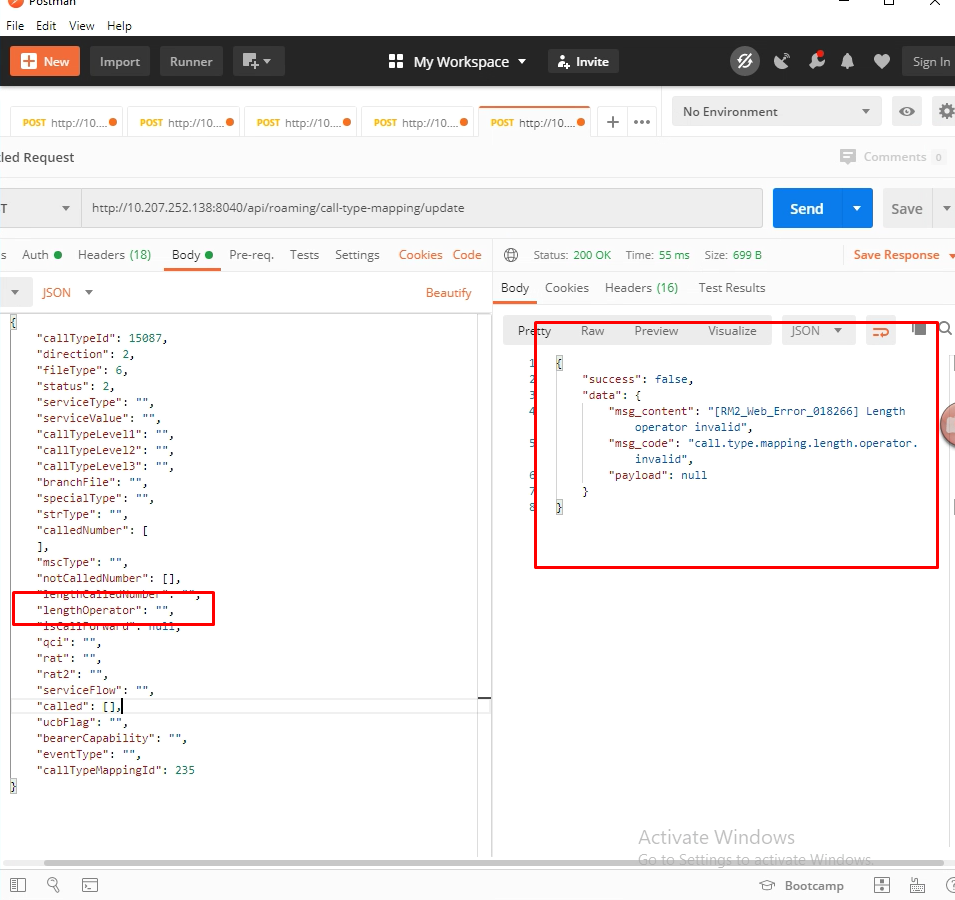This screenshot has height=900, width=955.
Task: Open Find and Replace search icon
Action: tap(53, 885)
